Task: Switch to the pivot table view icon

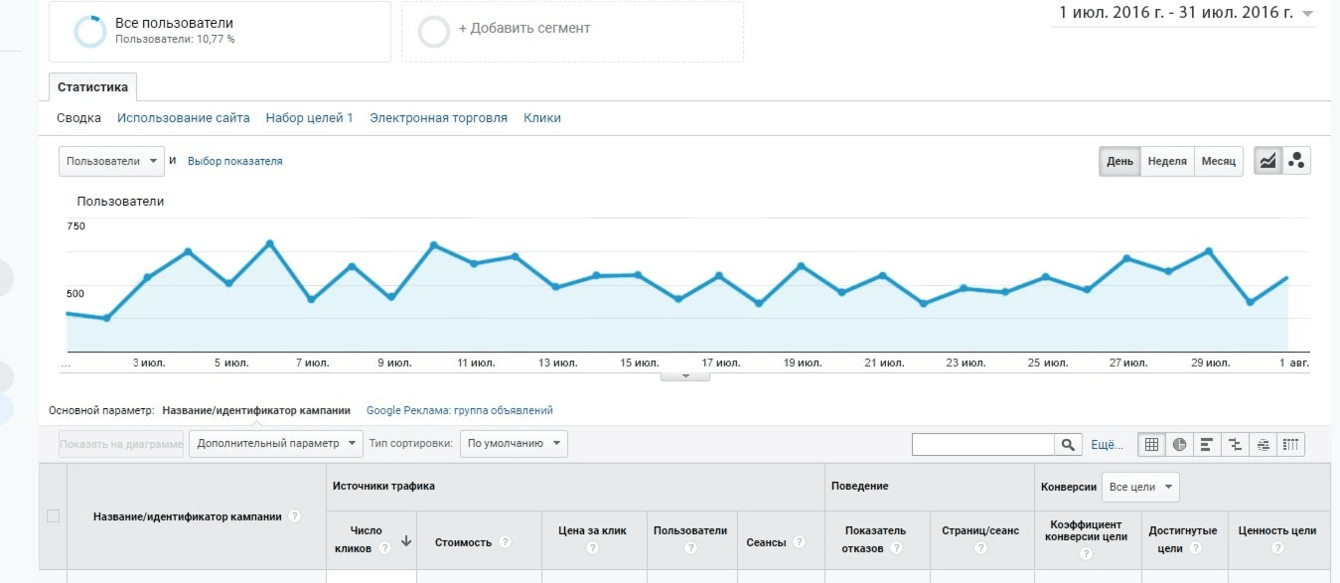Action: [x=1291, y=444]
